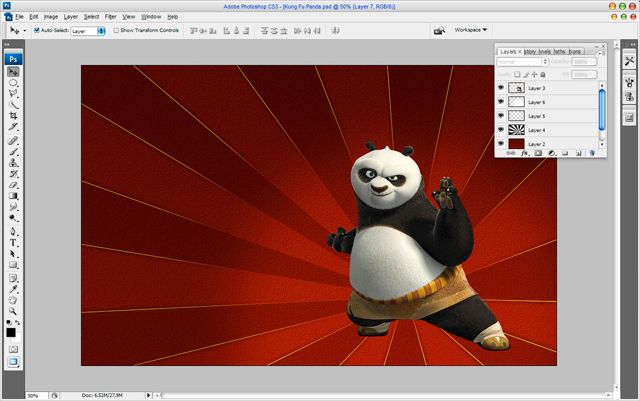Open the Select menu
The width and height of the screenshot is (640, 401).
[x=91, y=17]
